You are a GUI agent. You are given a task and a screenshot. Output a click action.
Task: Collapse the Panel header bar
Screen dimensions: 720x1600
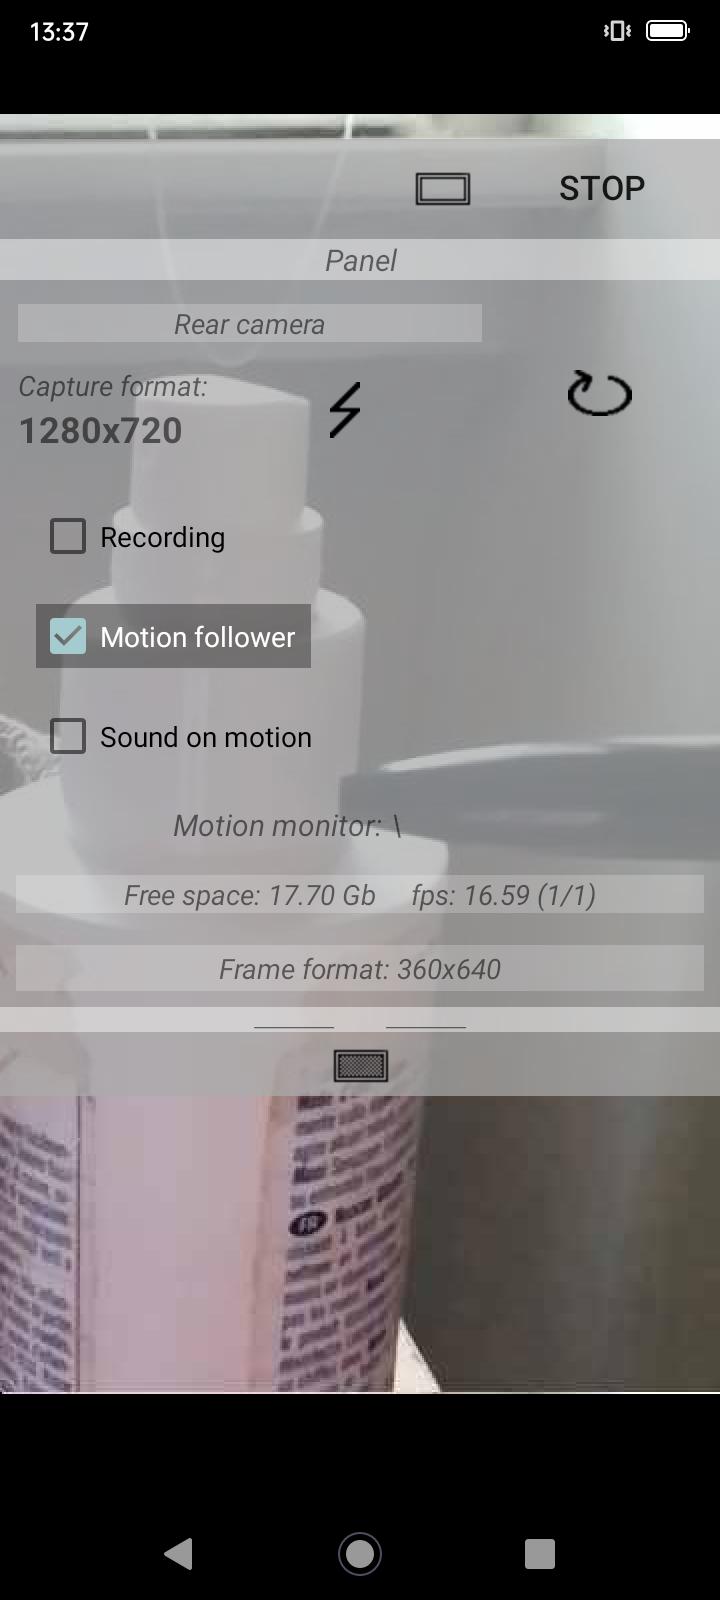click(360, 260)
